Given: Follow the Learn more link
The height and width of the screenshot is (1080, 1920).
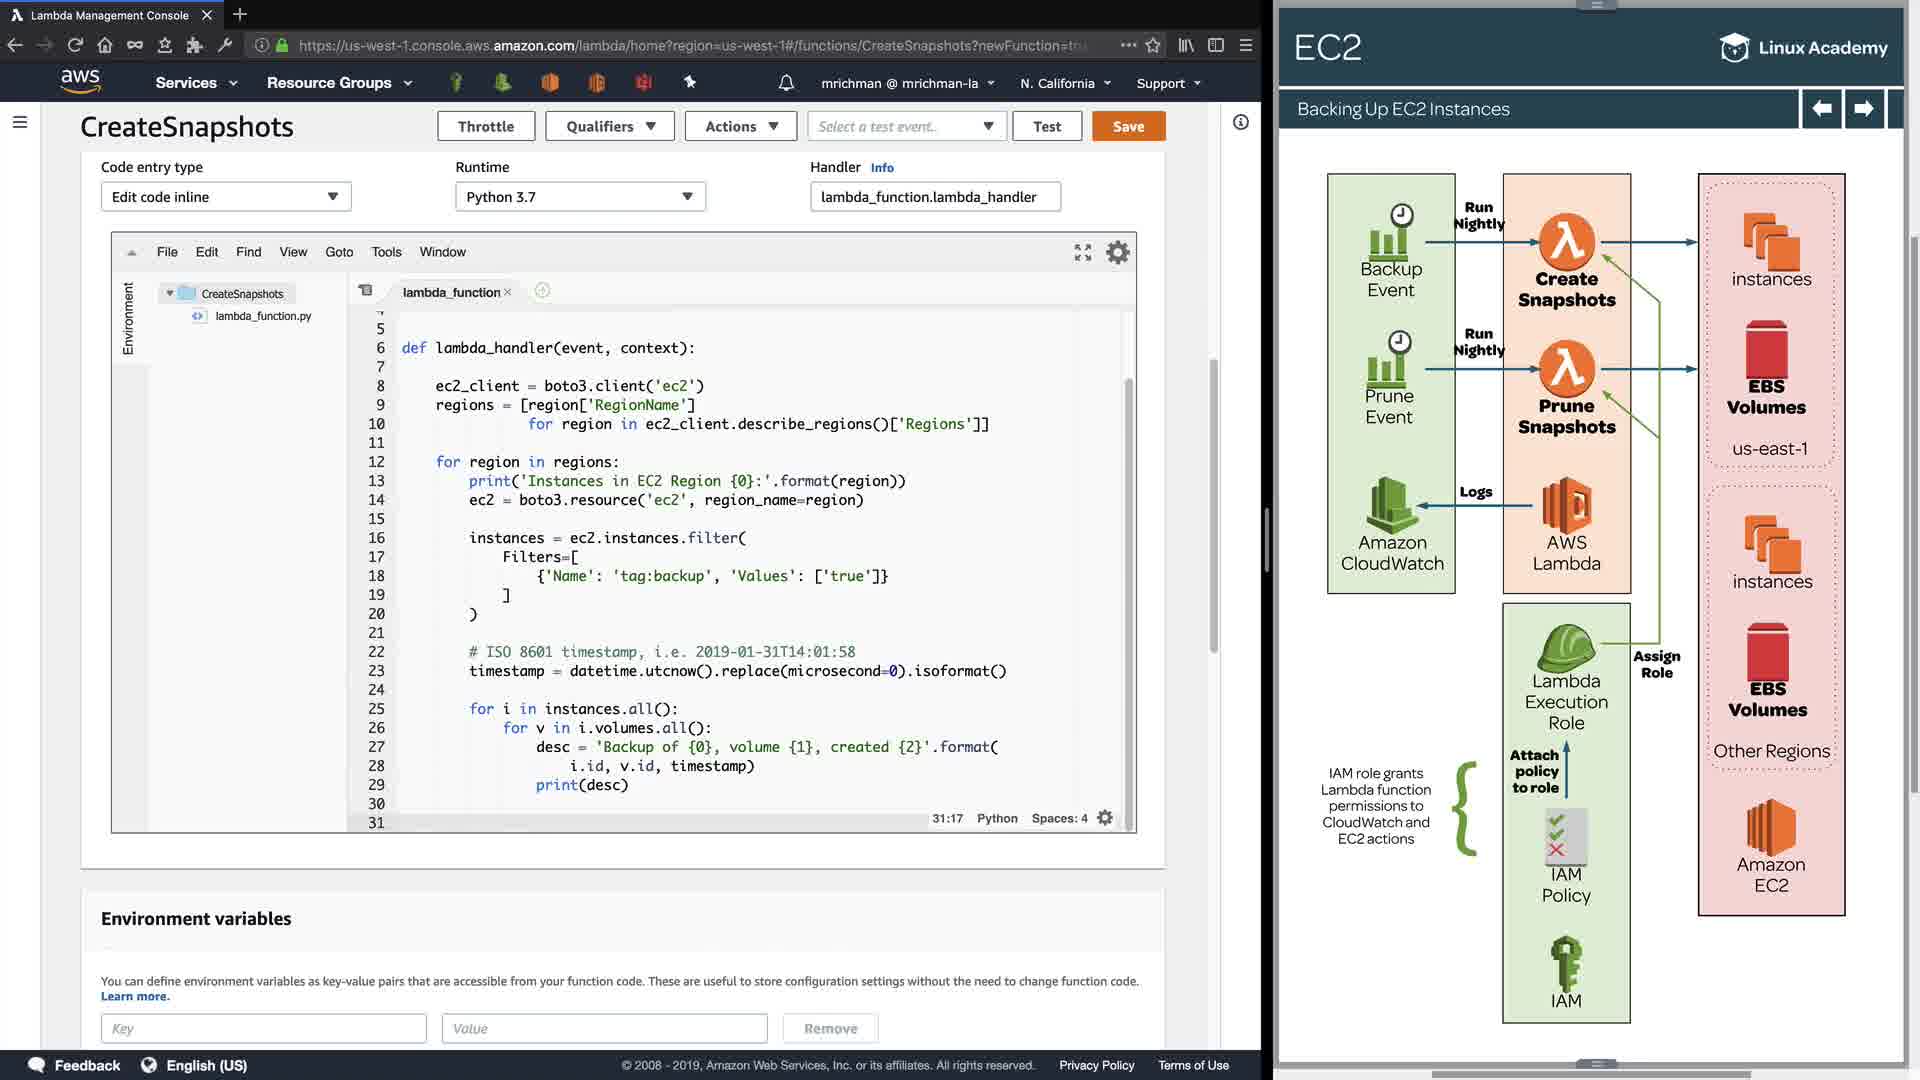Looking at the screenshot, I should (x=135, y=996).
